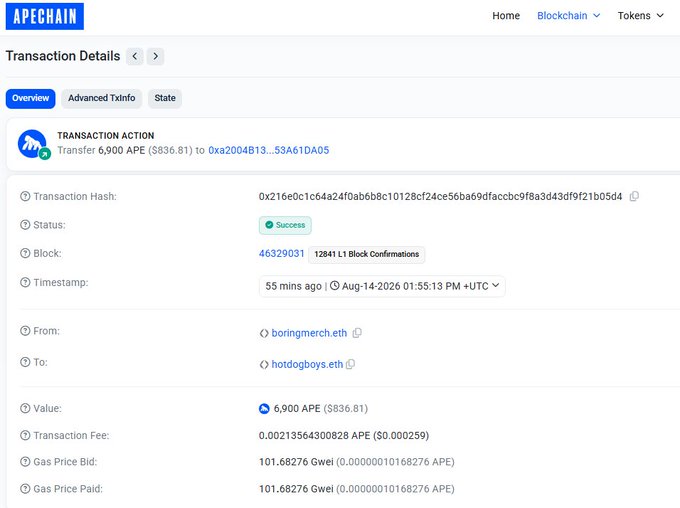The width and height of the screenshot is (680, 508).
Task: Click the Success status badge
Action: 285,225
